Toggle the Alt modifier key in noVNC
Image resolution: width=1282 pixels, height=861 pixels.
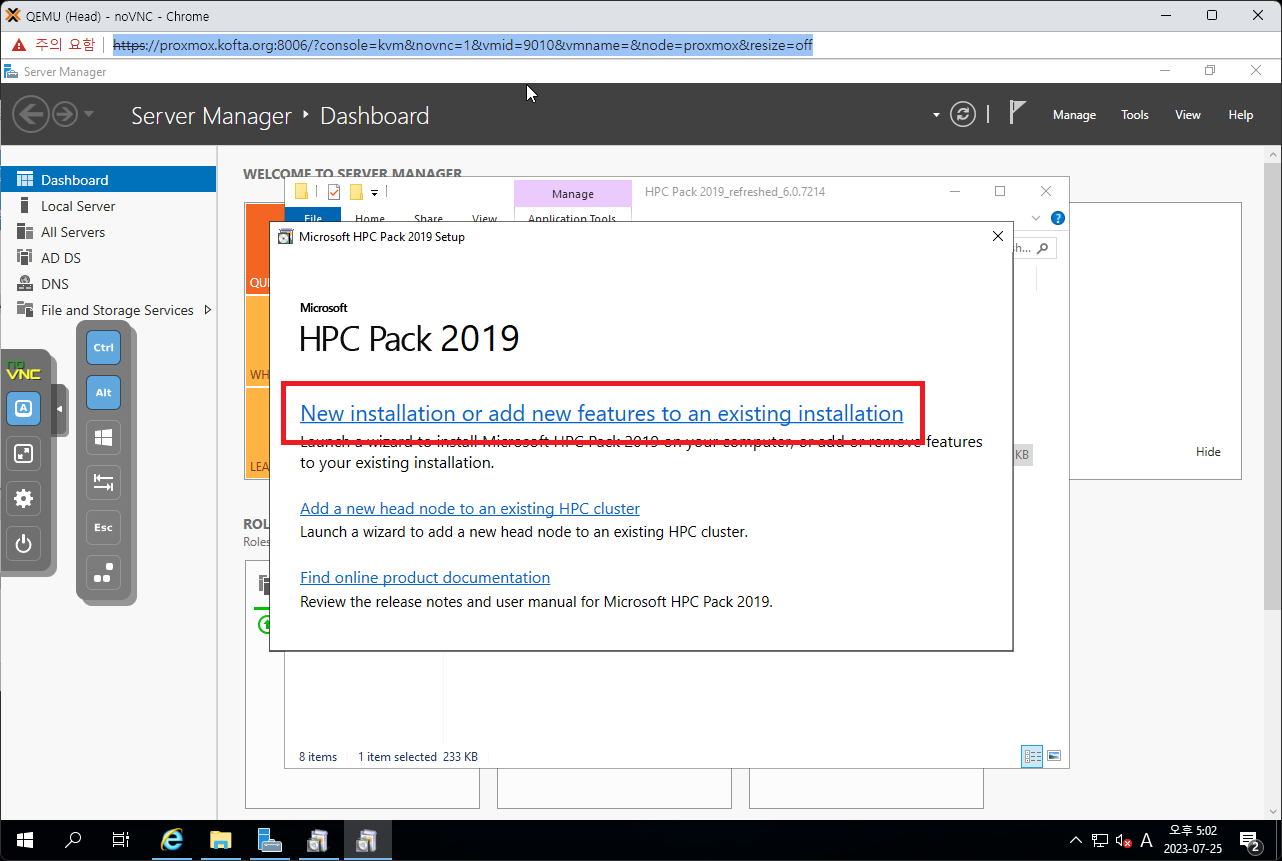tap(103, 392)
